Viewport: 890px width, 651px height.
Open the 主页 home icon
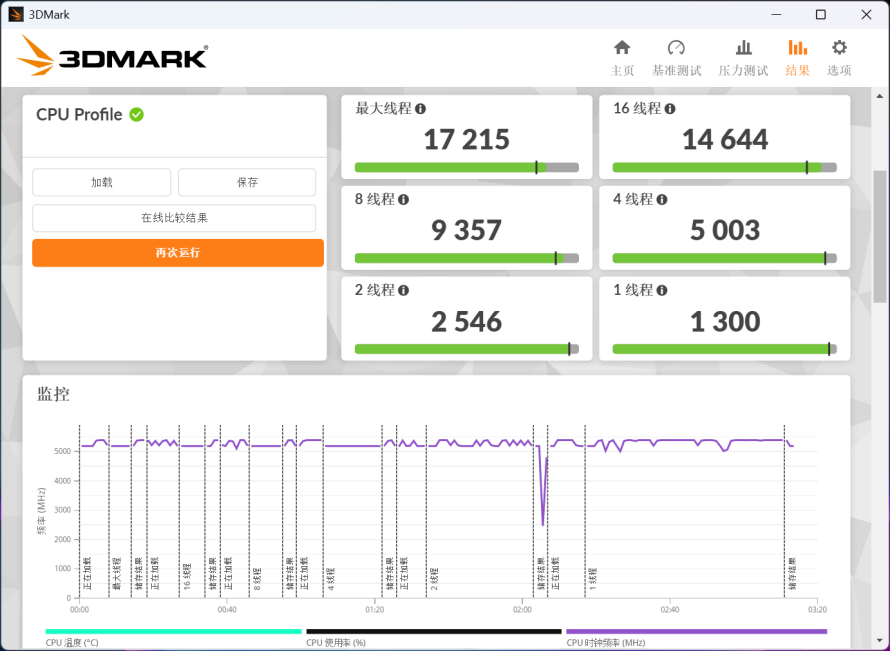pos(622,48)
